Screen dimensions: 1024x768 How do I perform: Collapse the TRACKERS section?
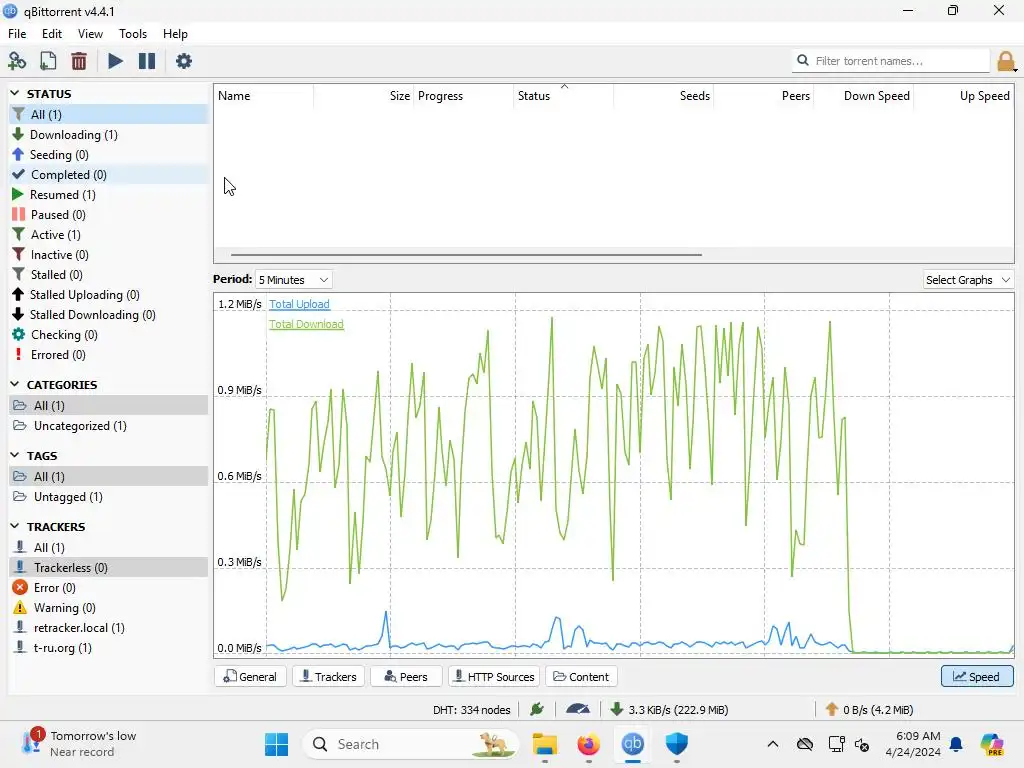coord(15,526)
